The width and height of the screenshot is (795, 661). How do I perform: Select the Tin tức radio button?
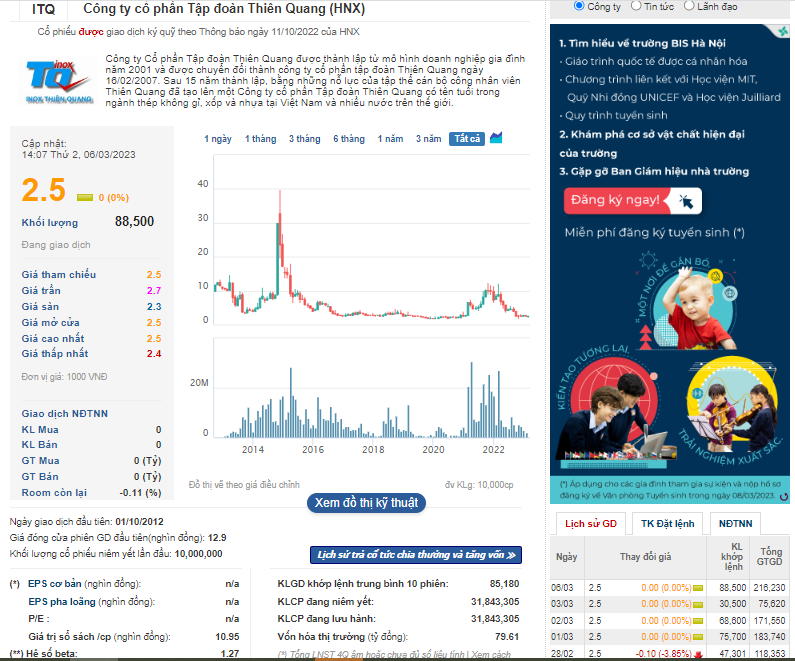coord(636,6)
